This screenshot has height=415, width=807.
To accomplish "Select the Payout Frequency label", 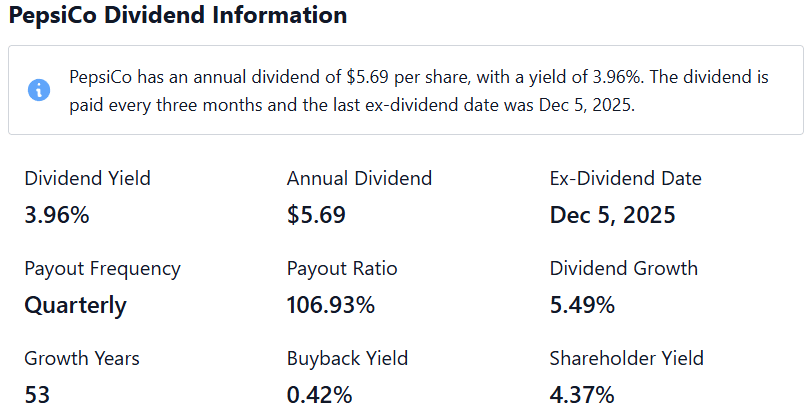I will [102, 269].
